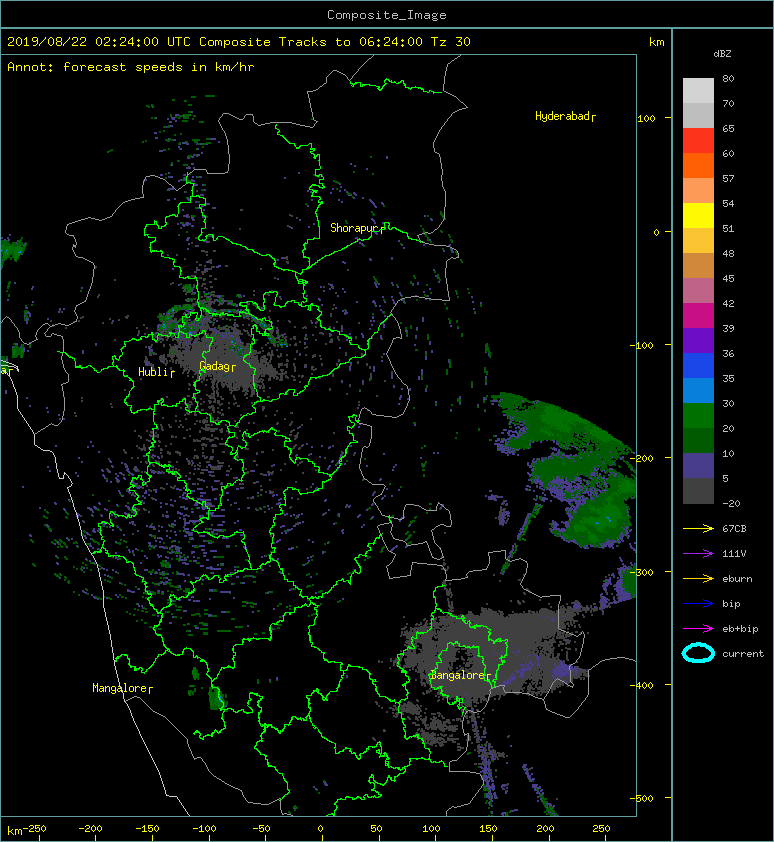Pick the bright yellow dBZ swatch
The height and width of the screenshot is (842, 774).
pos(698,216)
